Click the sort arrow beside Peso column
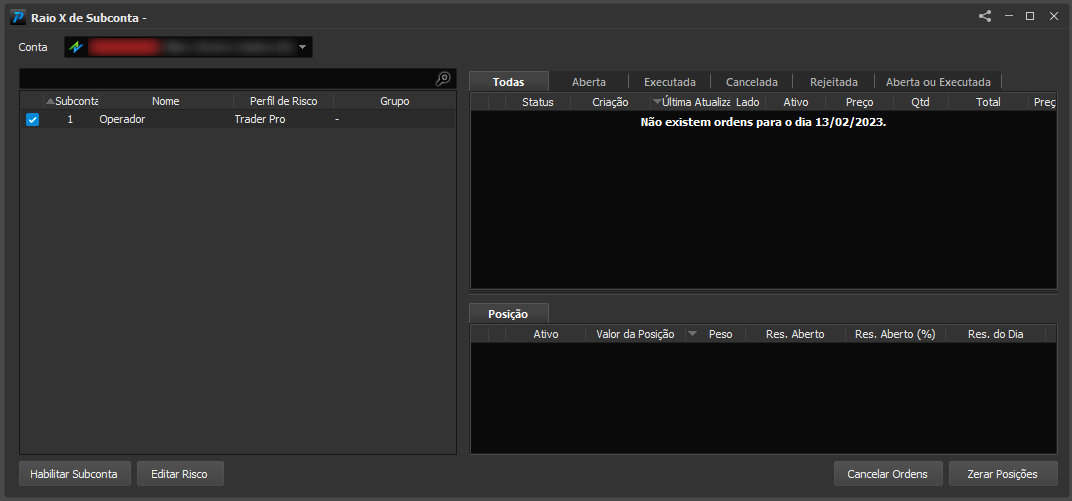 pyautogui.click(x=692, y=334)
